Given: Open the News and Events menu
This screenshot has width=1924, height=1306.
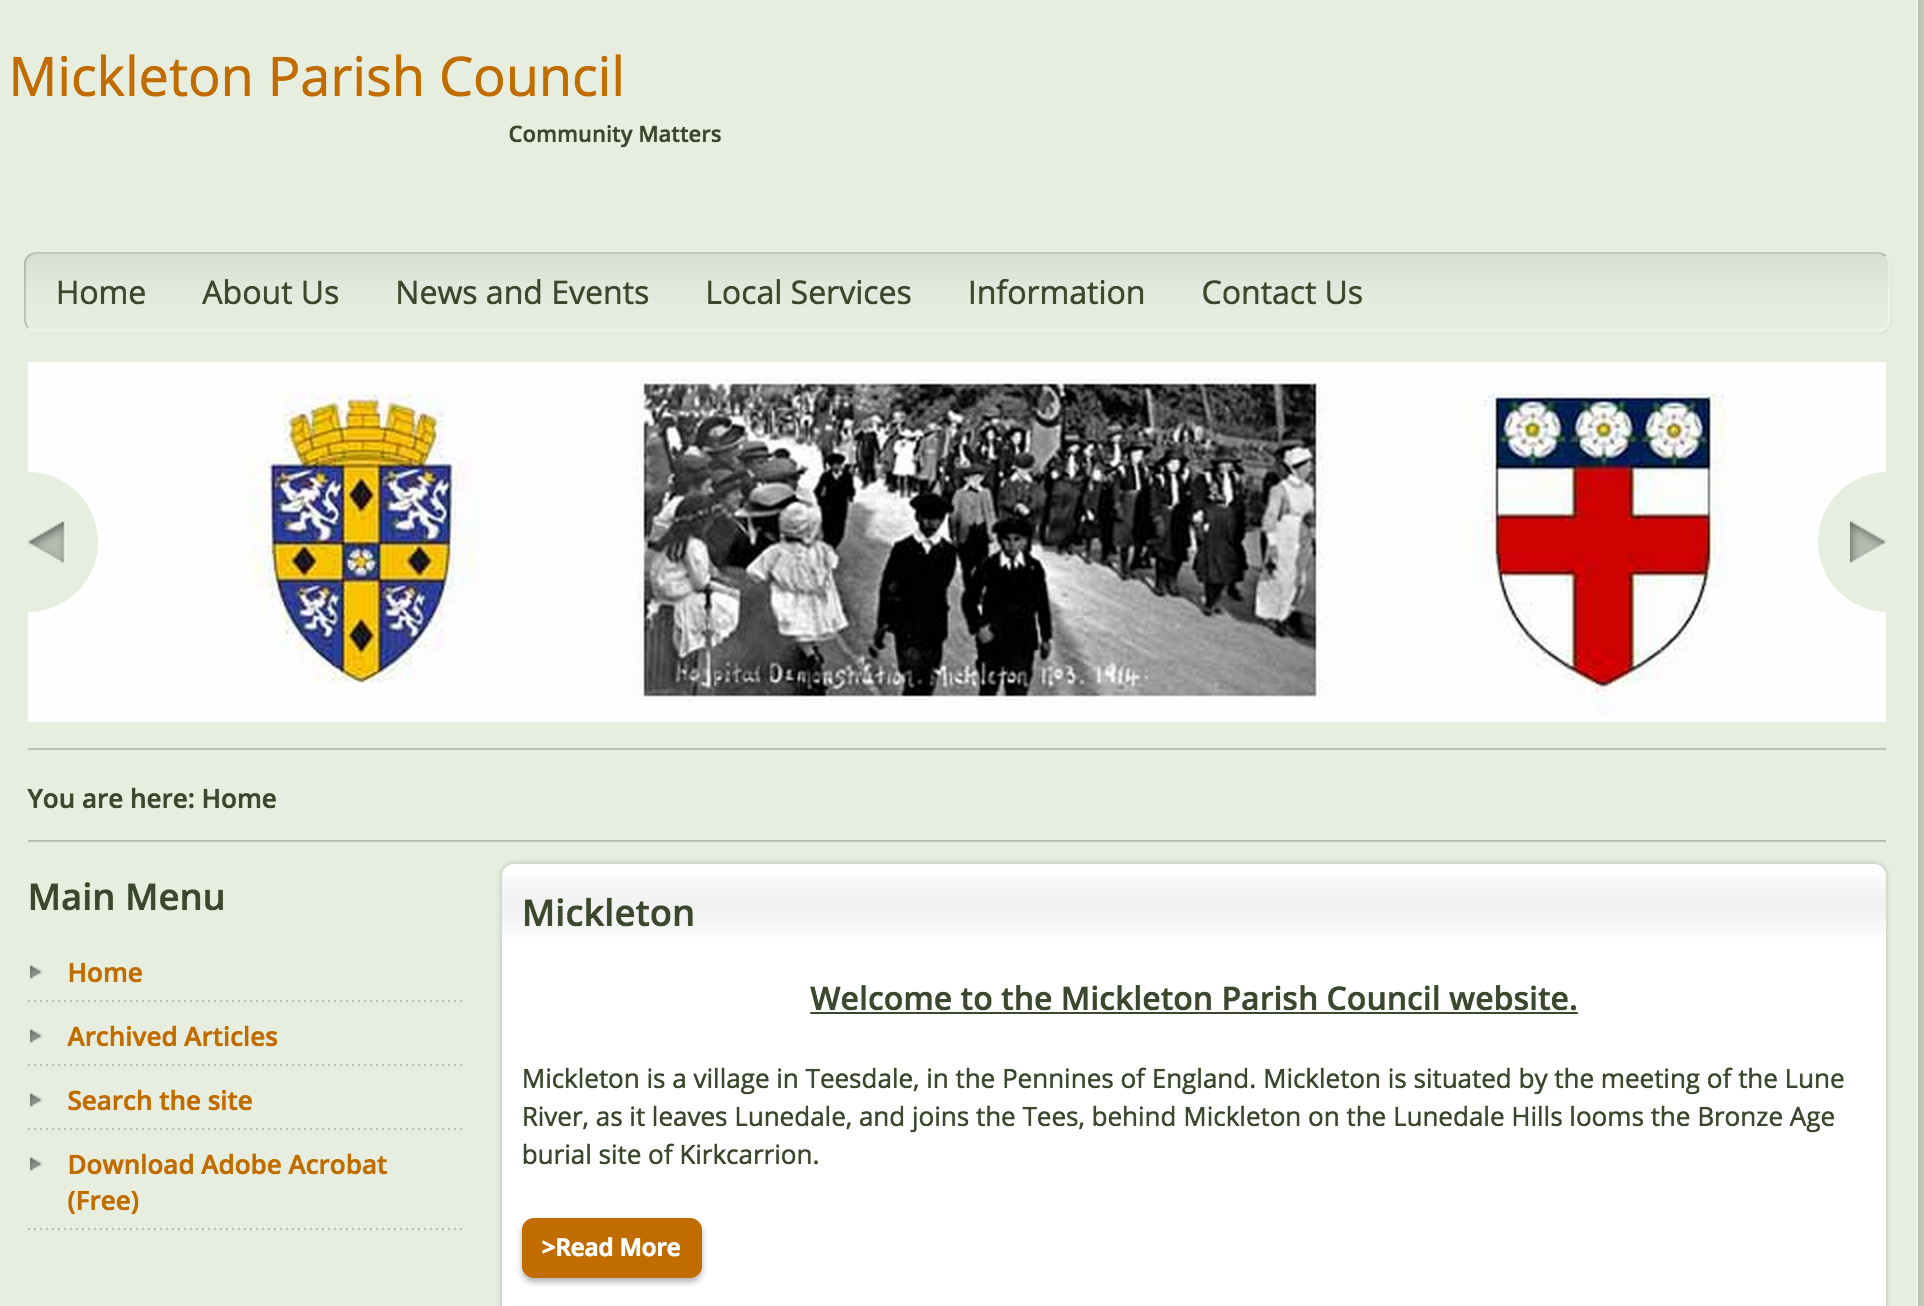Looking at the screenshot, I should [x=522, y=293].
